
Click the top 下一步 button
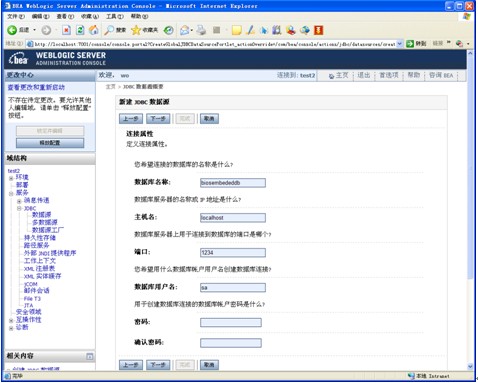coord(158,119)
